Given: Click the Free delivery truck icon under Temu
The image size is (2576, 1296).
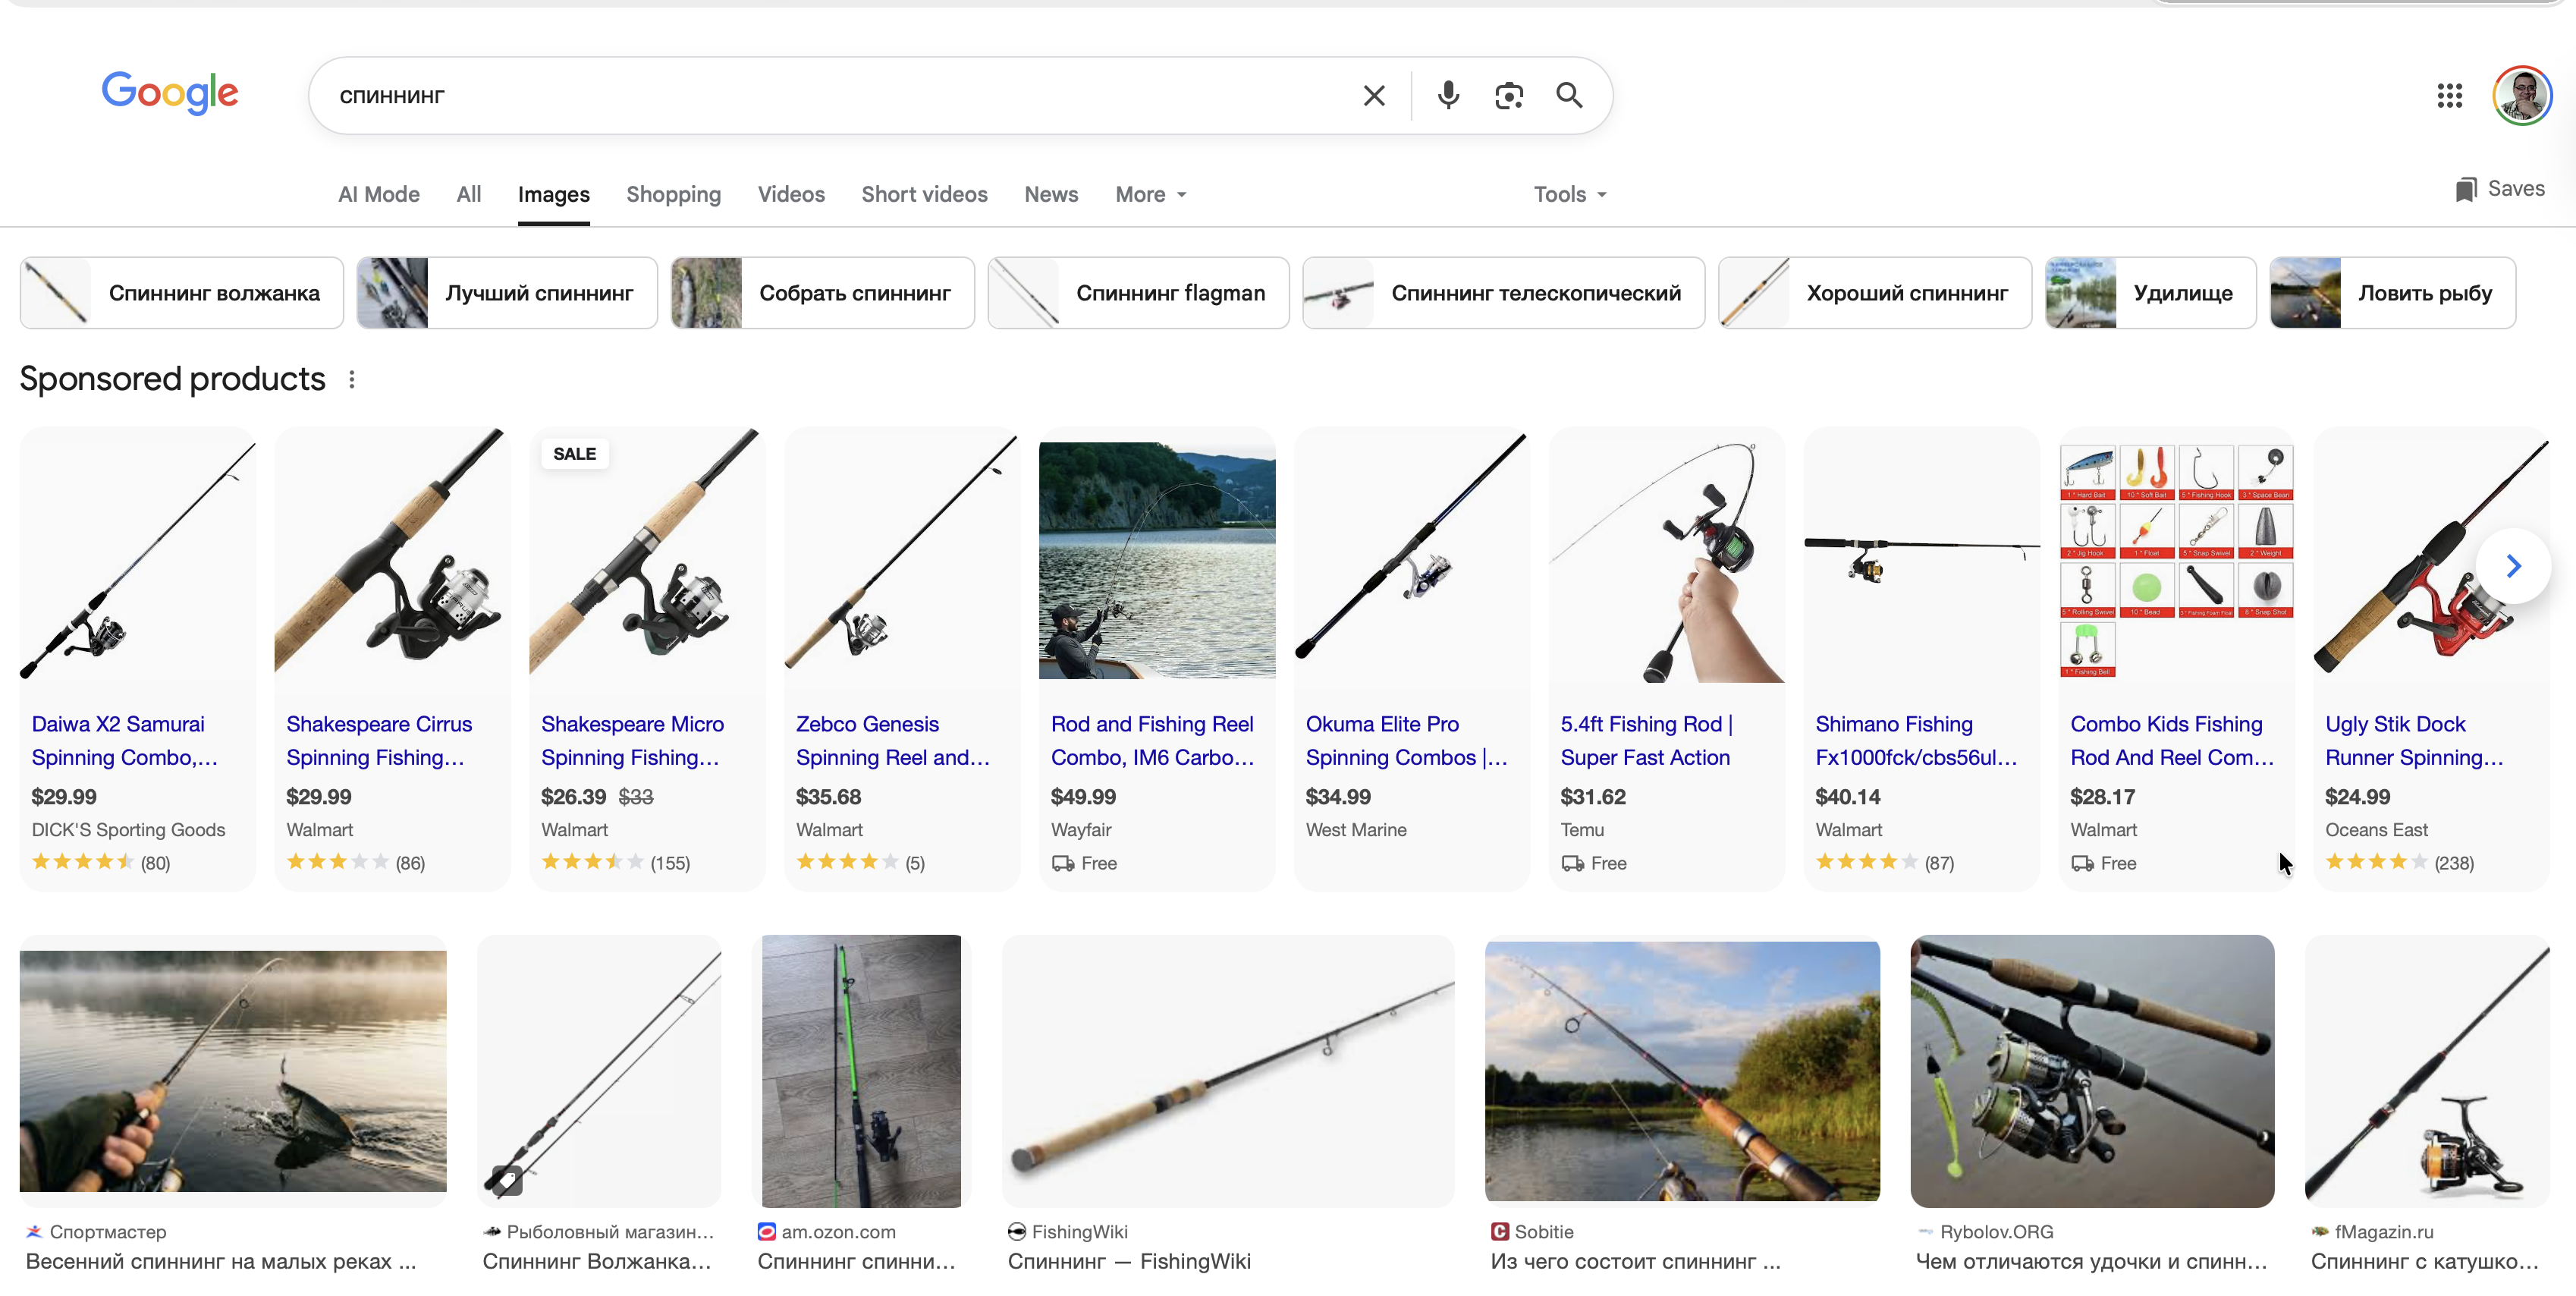Looking at the screenshot, I should (x=1573, y=863).
